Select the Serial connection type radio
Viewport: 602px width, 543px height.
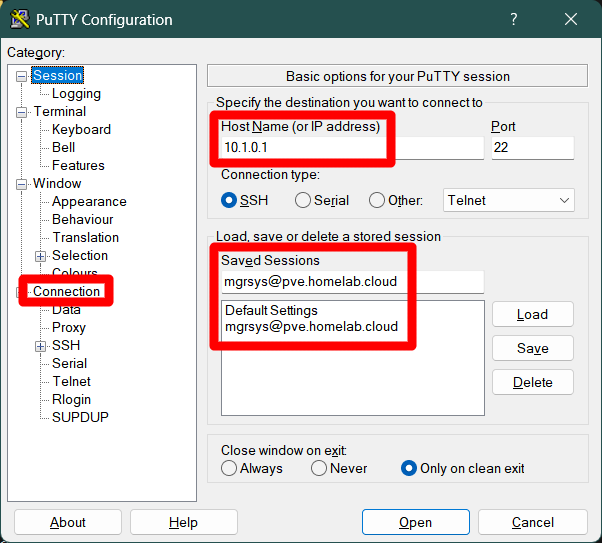(x=303, y=200)
